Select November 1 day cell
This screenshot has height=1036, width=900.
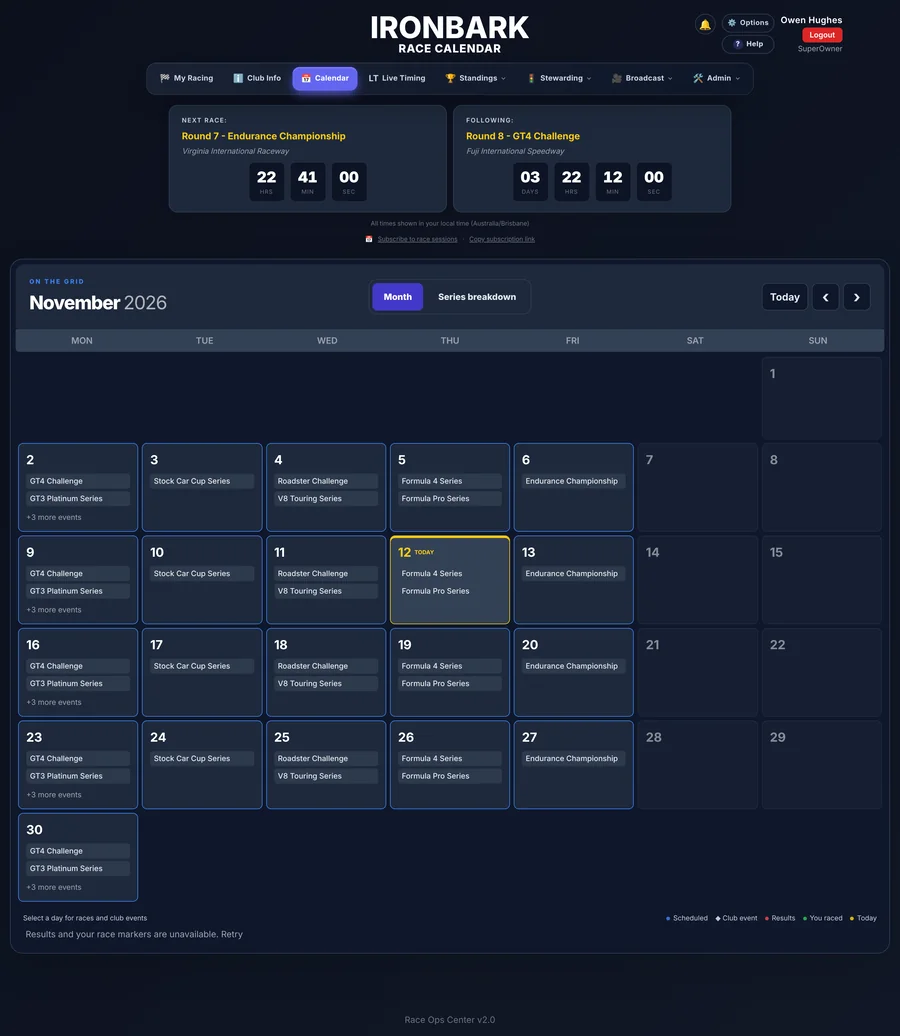(821, 398)
